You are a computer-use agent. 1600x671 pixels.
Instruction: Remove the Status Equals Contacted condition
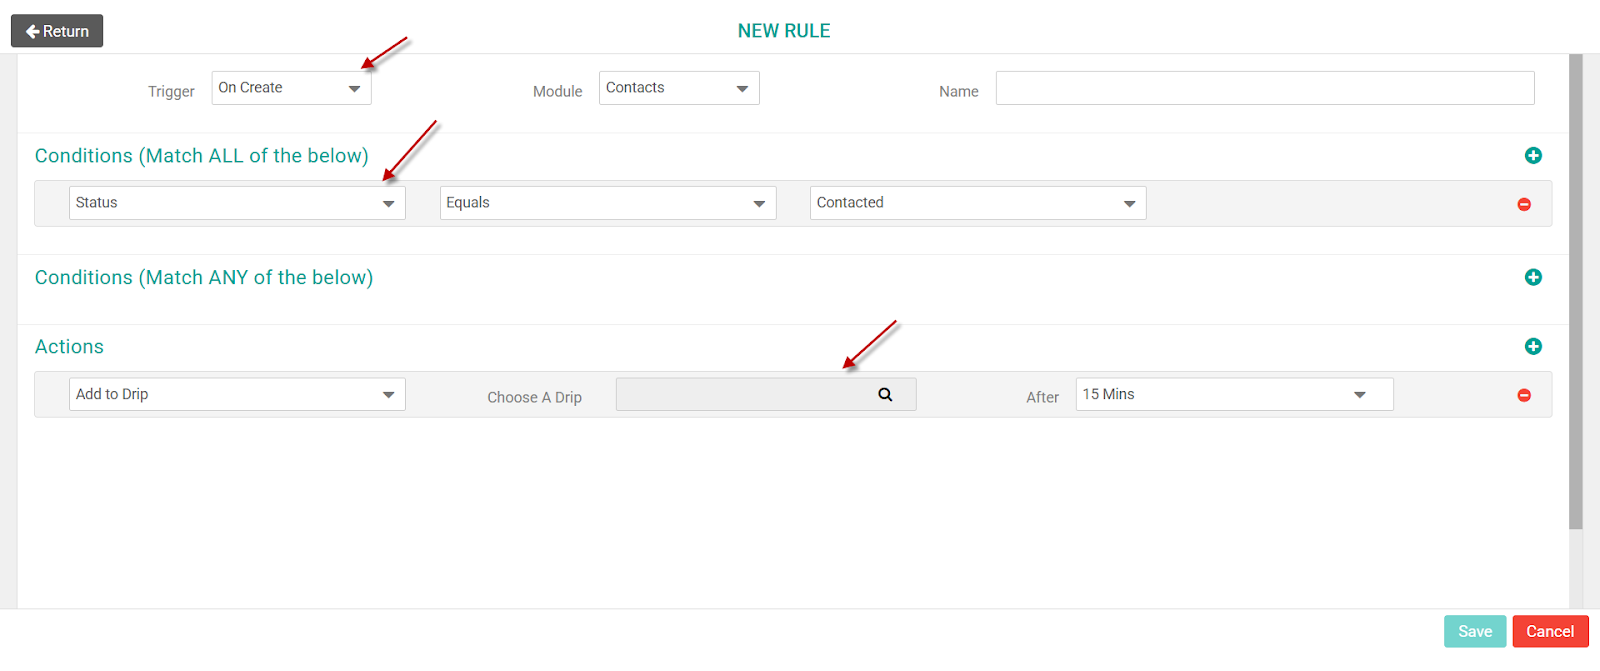tap(1524, 204)
